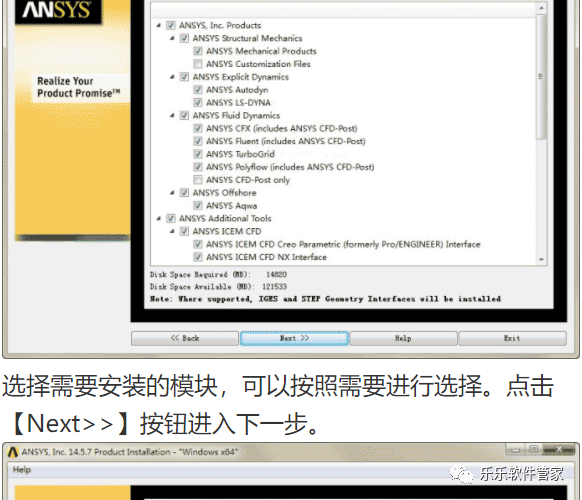
Task: Collapse ANSYS Fluid Dynamics node arrow
Action: (172, 115)
